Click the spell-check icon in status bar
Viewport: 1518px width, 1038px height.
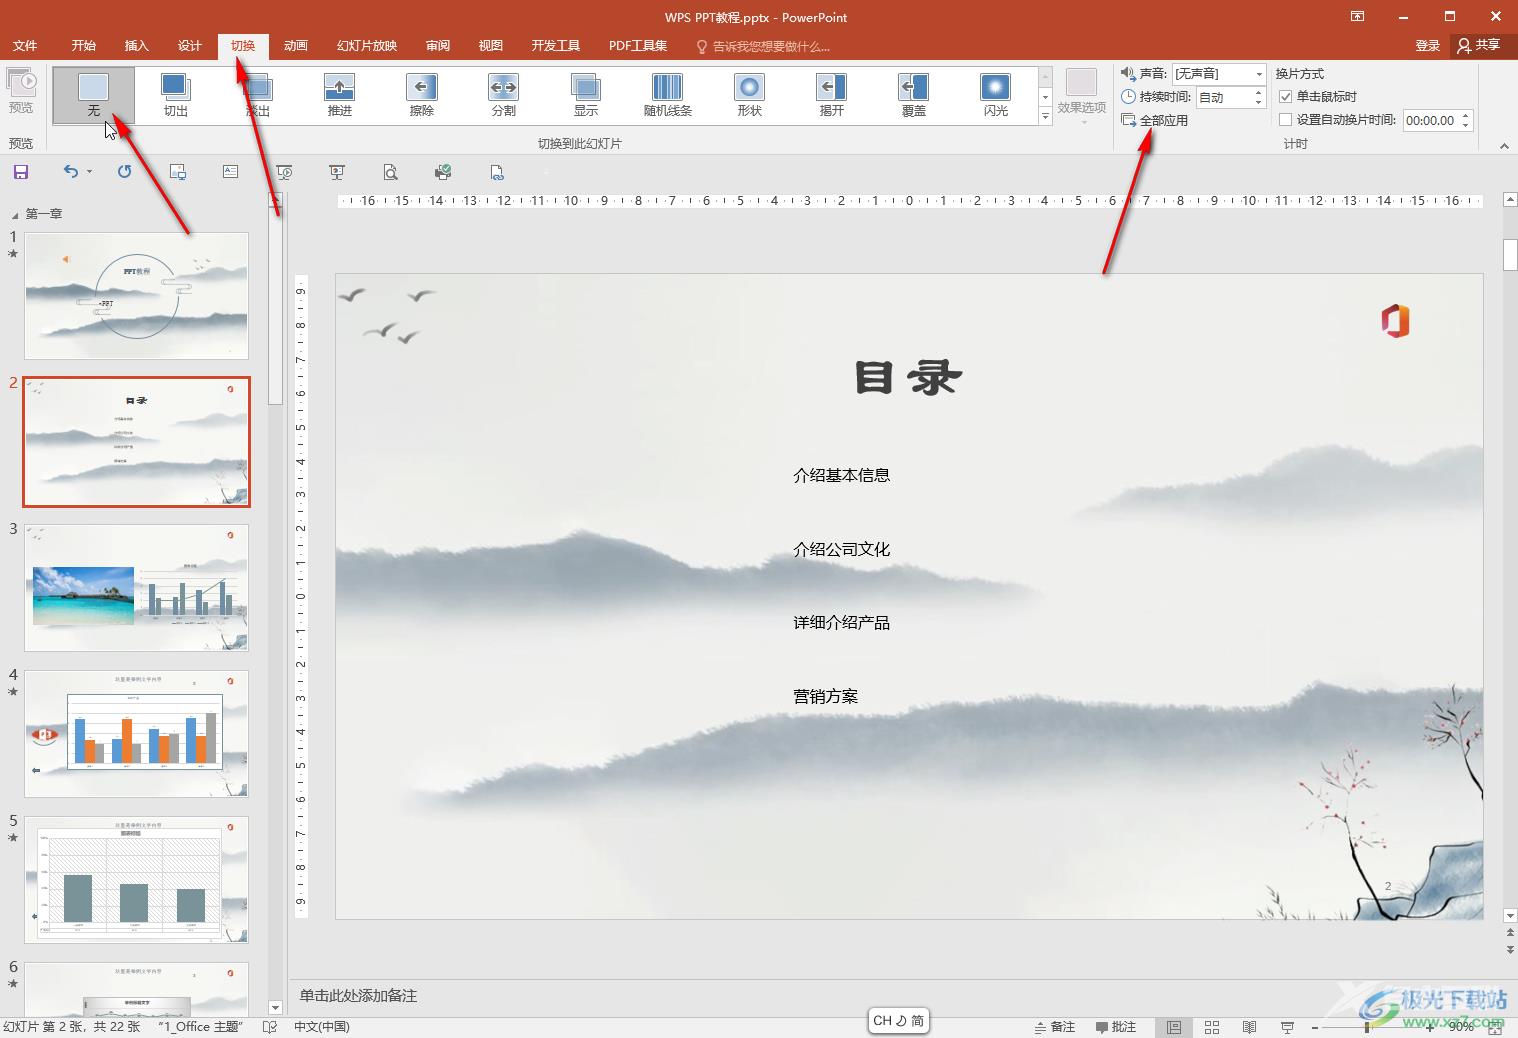(269, 1027)
